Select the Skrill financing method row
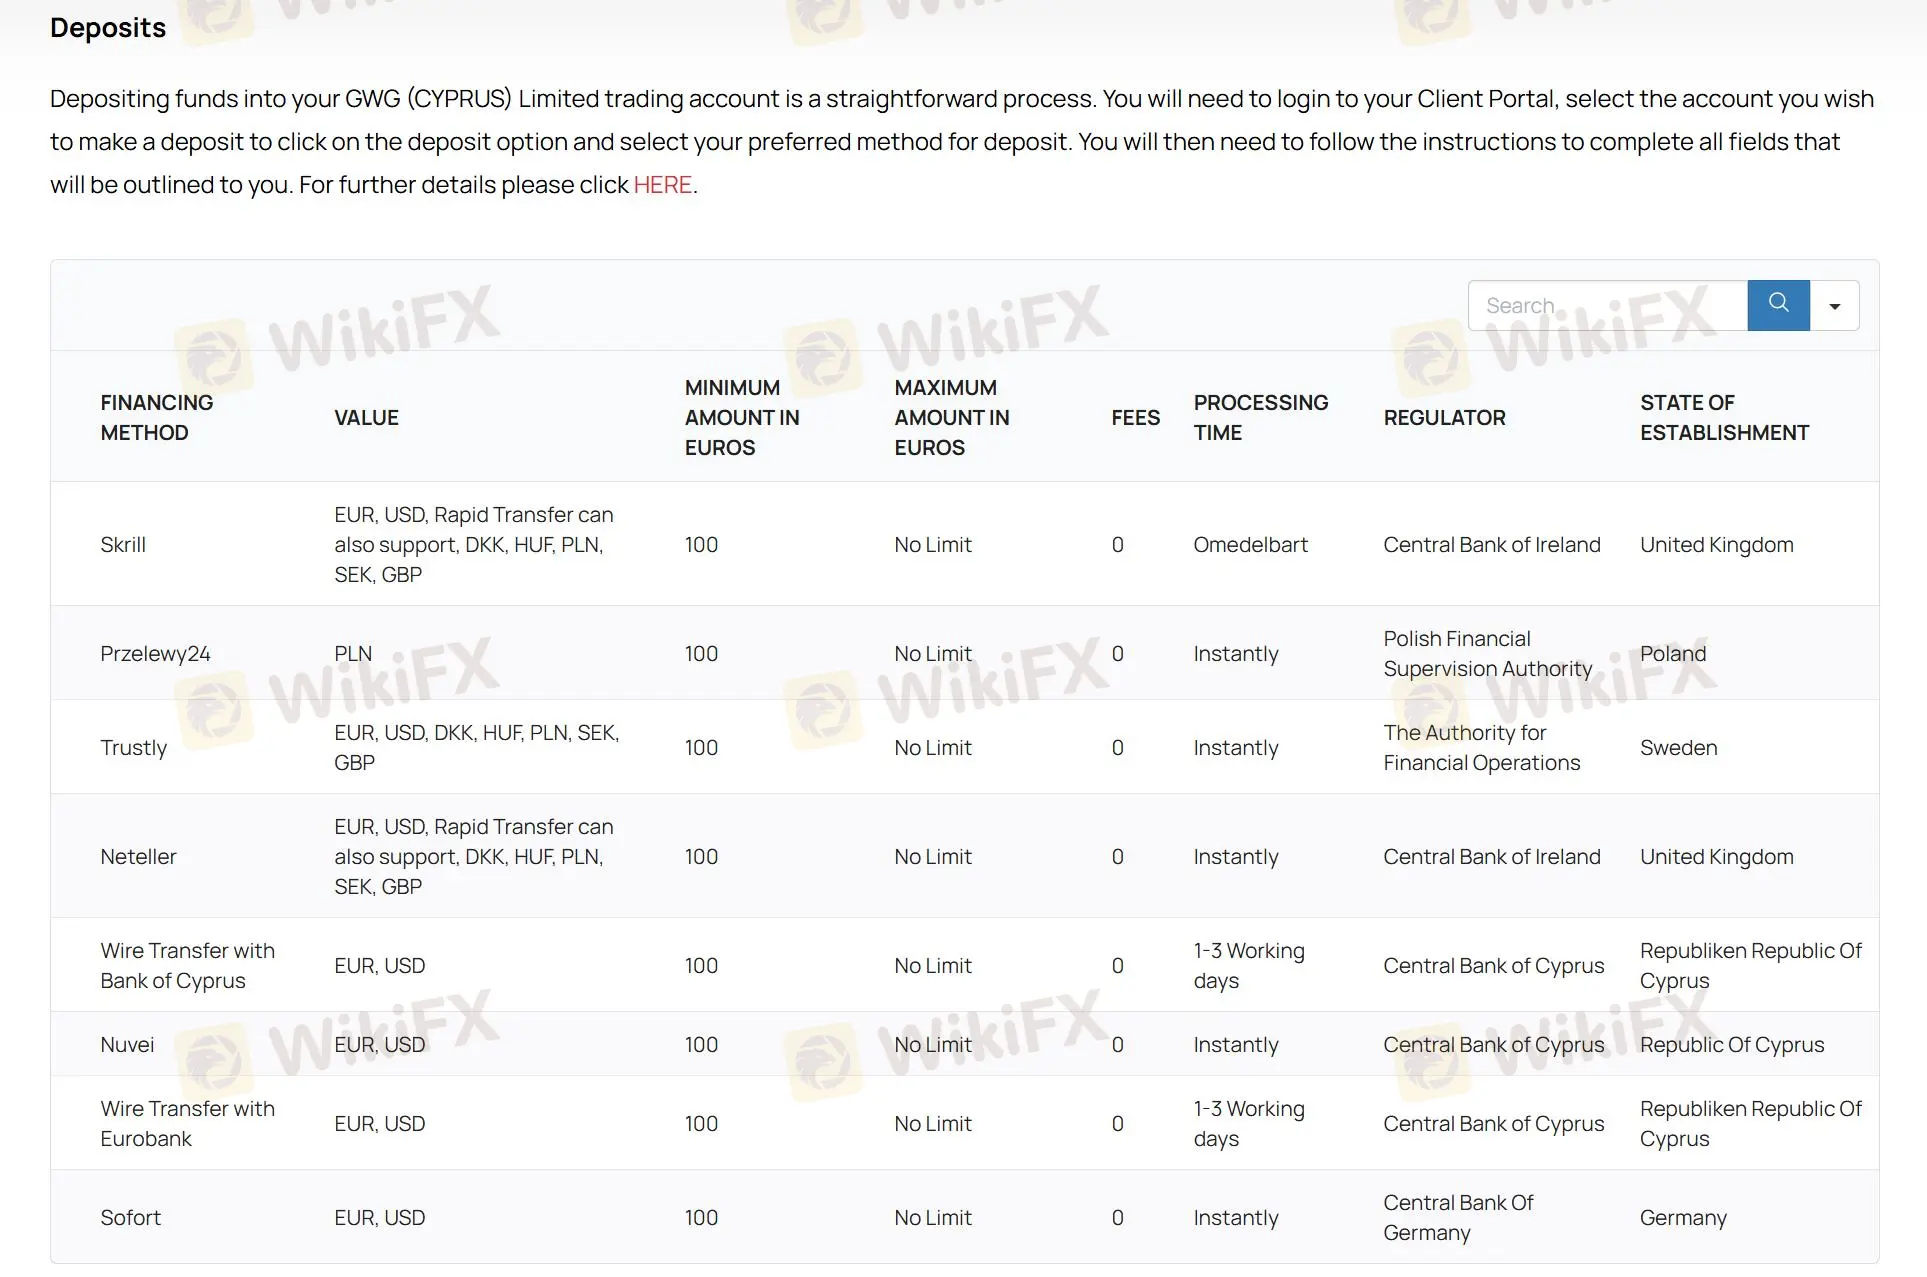 123,545
